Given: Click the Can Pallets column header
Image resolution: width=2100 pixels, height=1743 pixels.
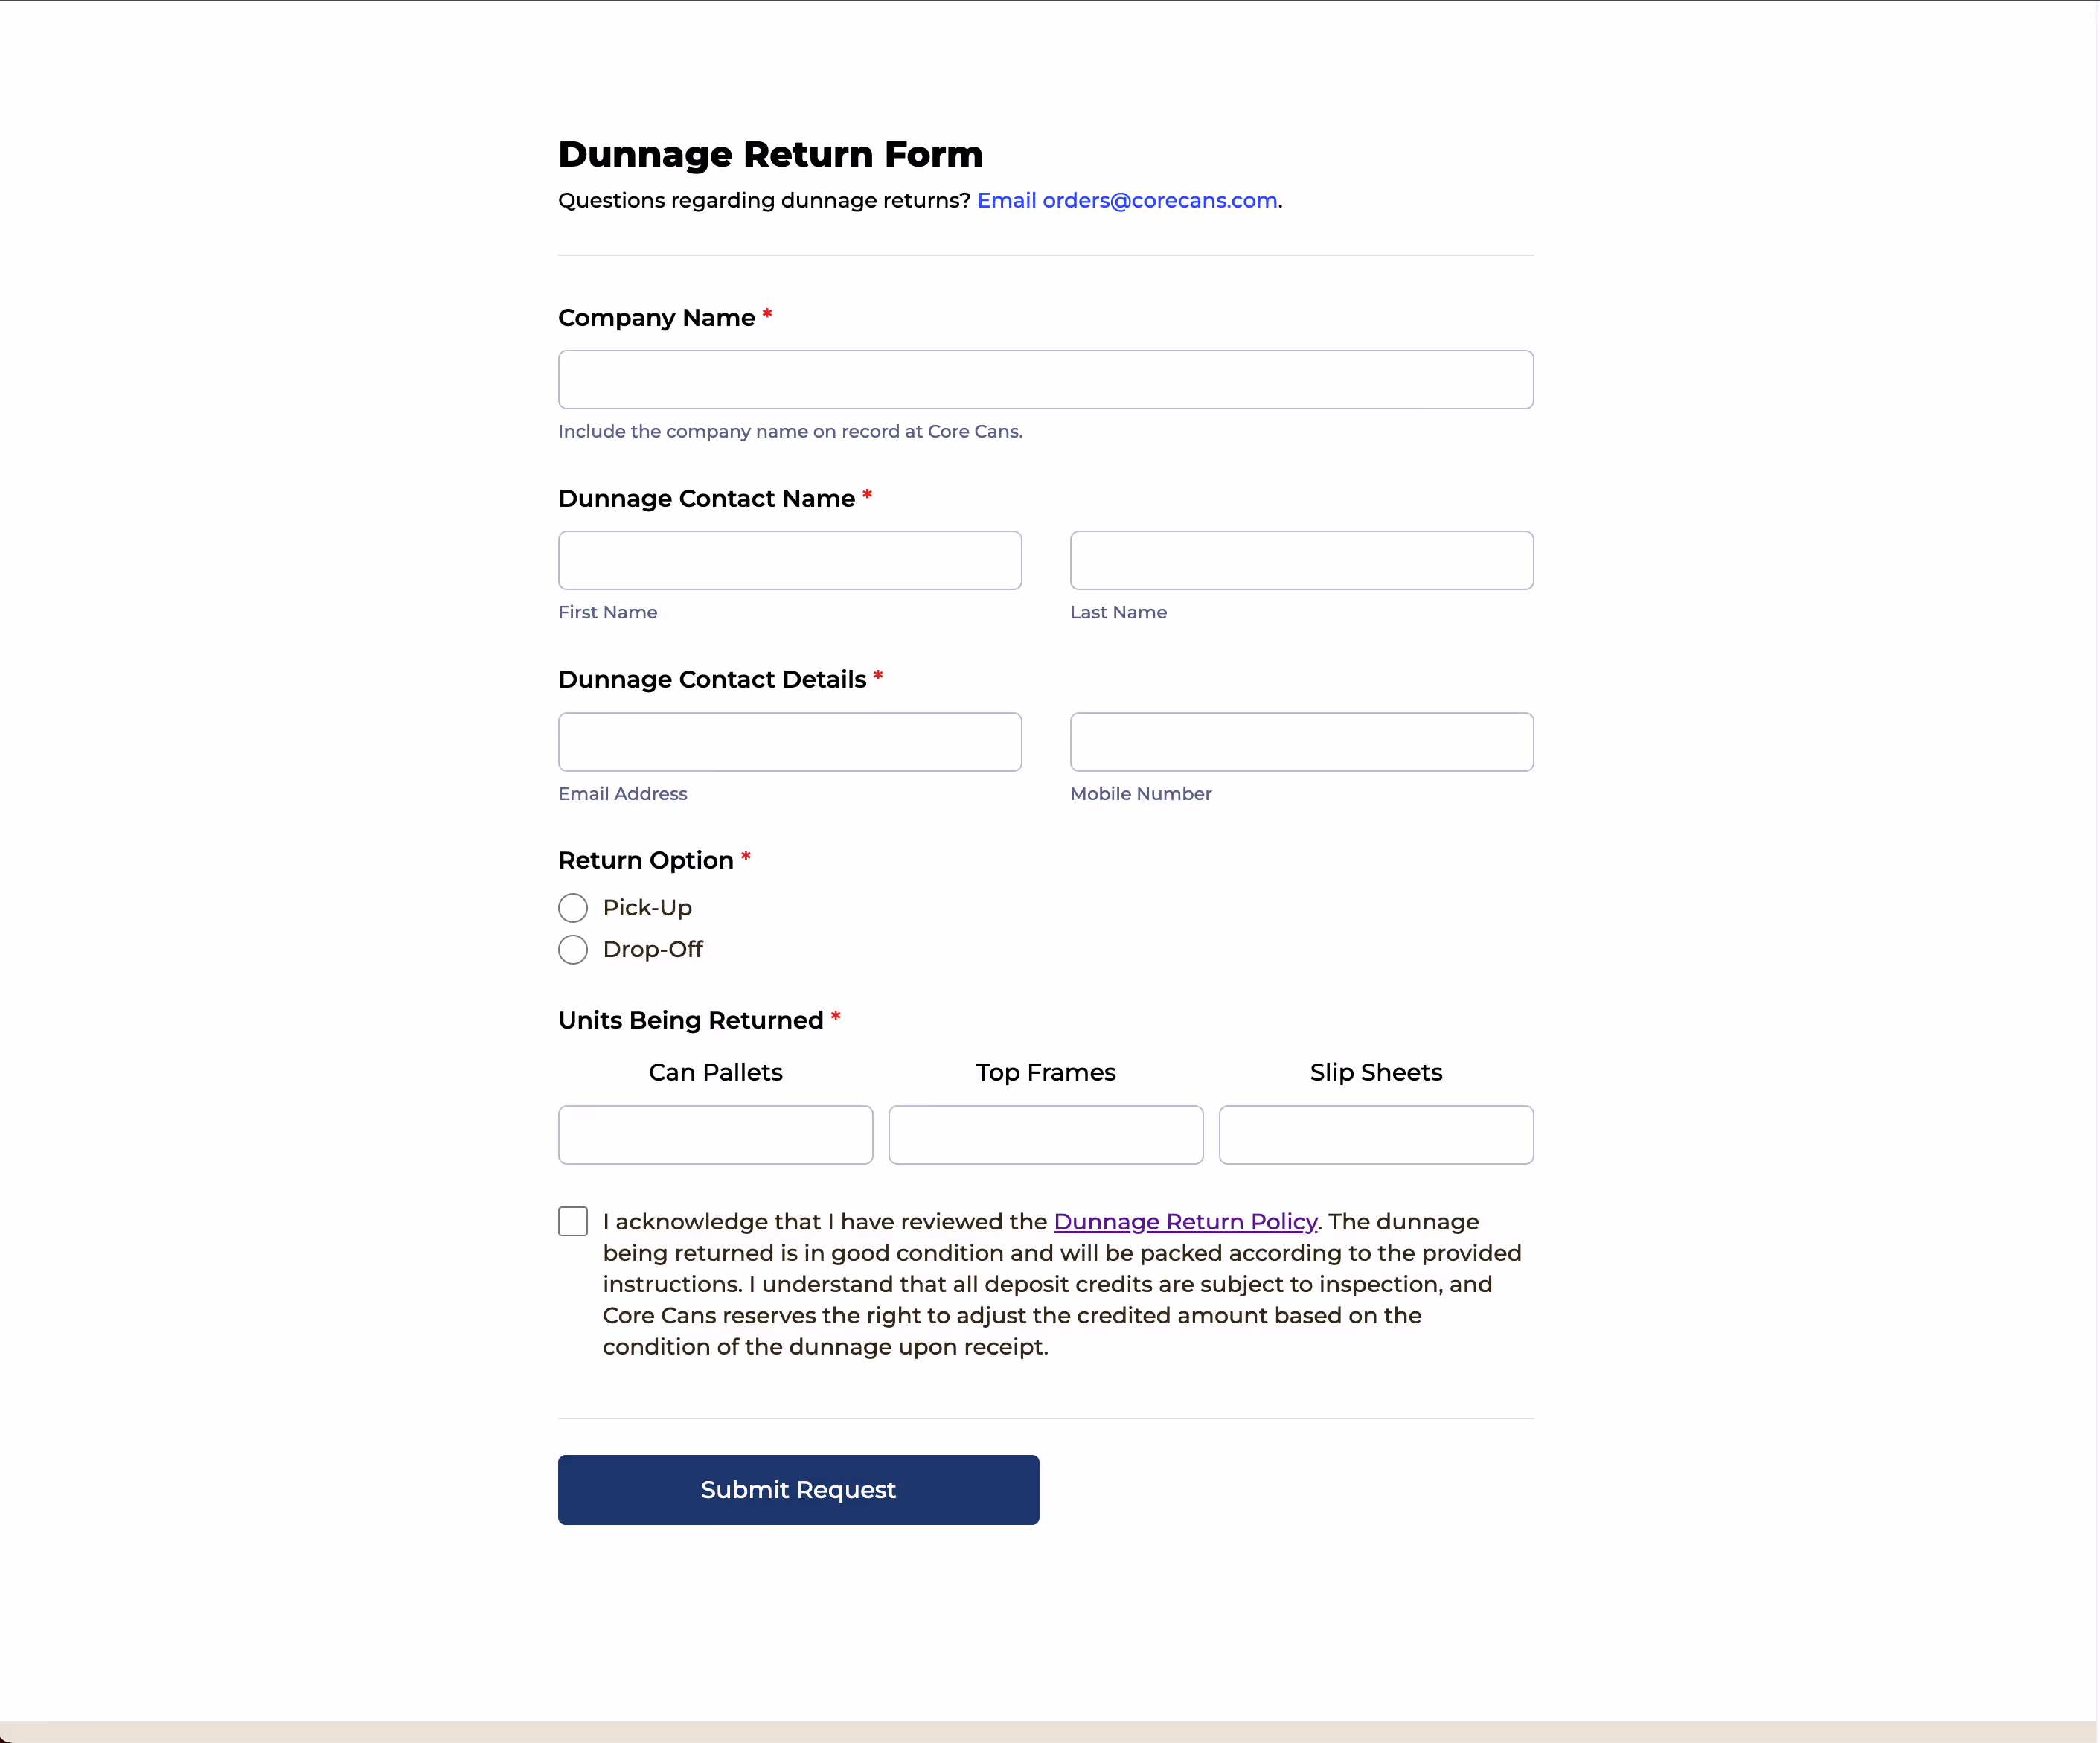Looking at the screenshot, I should click(715, 1072).
